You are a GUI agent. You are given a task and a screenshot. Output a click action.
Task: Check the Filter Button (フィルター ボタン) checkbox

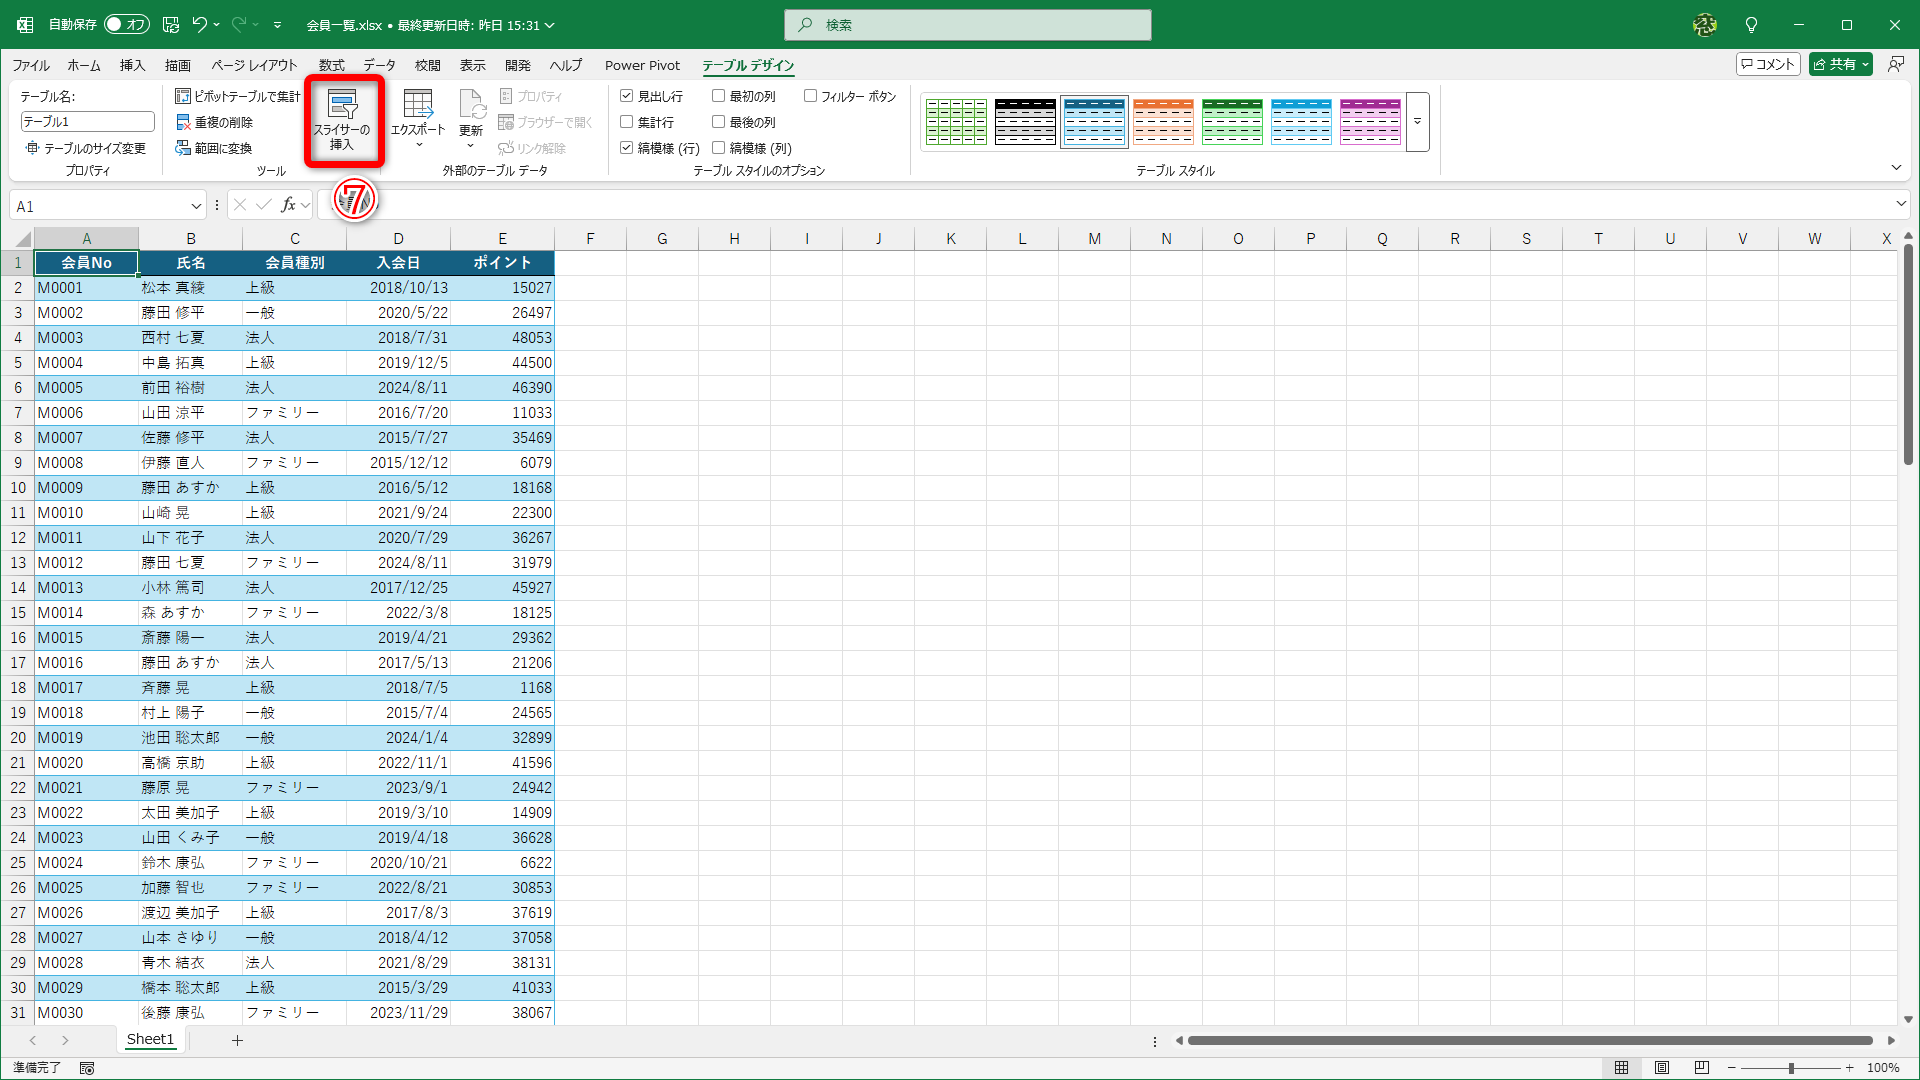(810, 96)
